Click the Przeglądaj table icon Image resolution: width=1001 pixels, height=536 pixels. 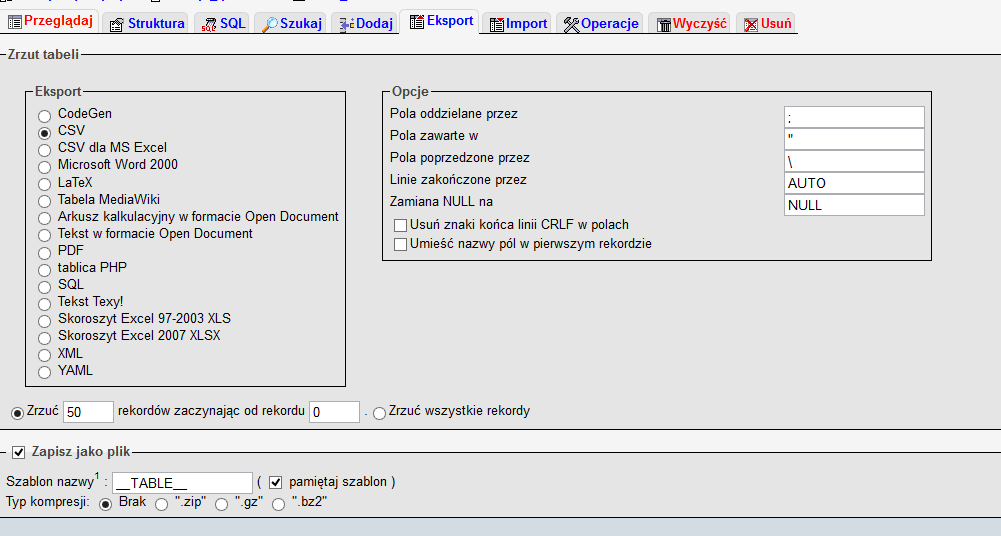[x=15, y=22]
